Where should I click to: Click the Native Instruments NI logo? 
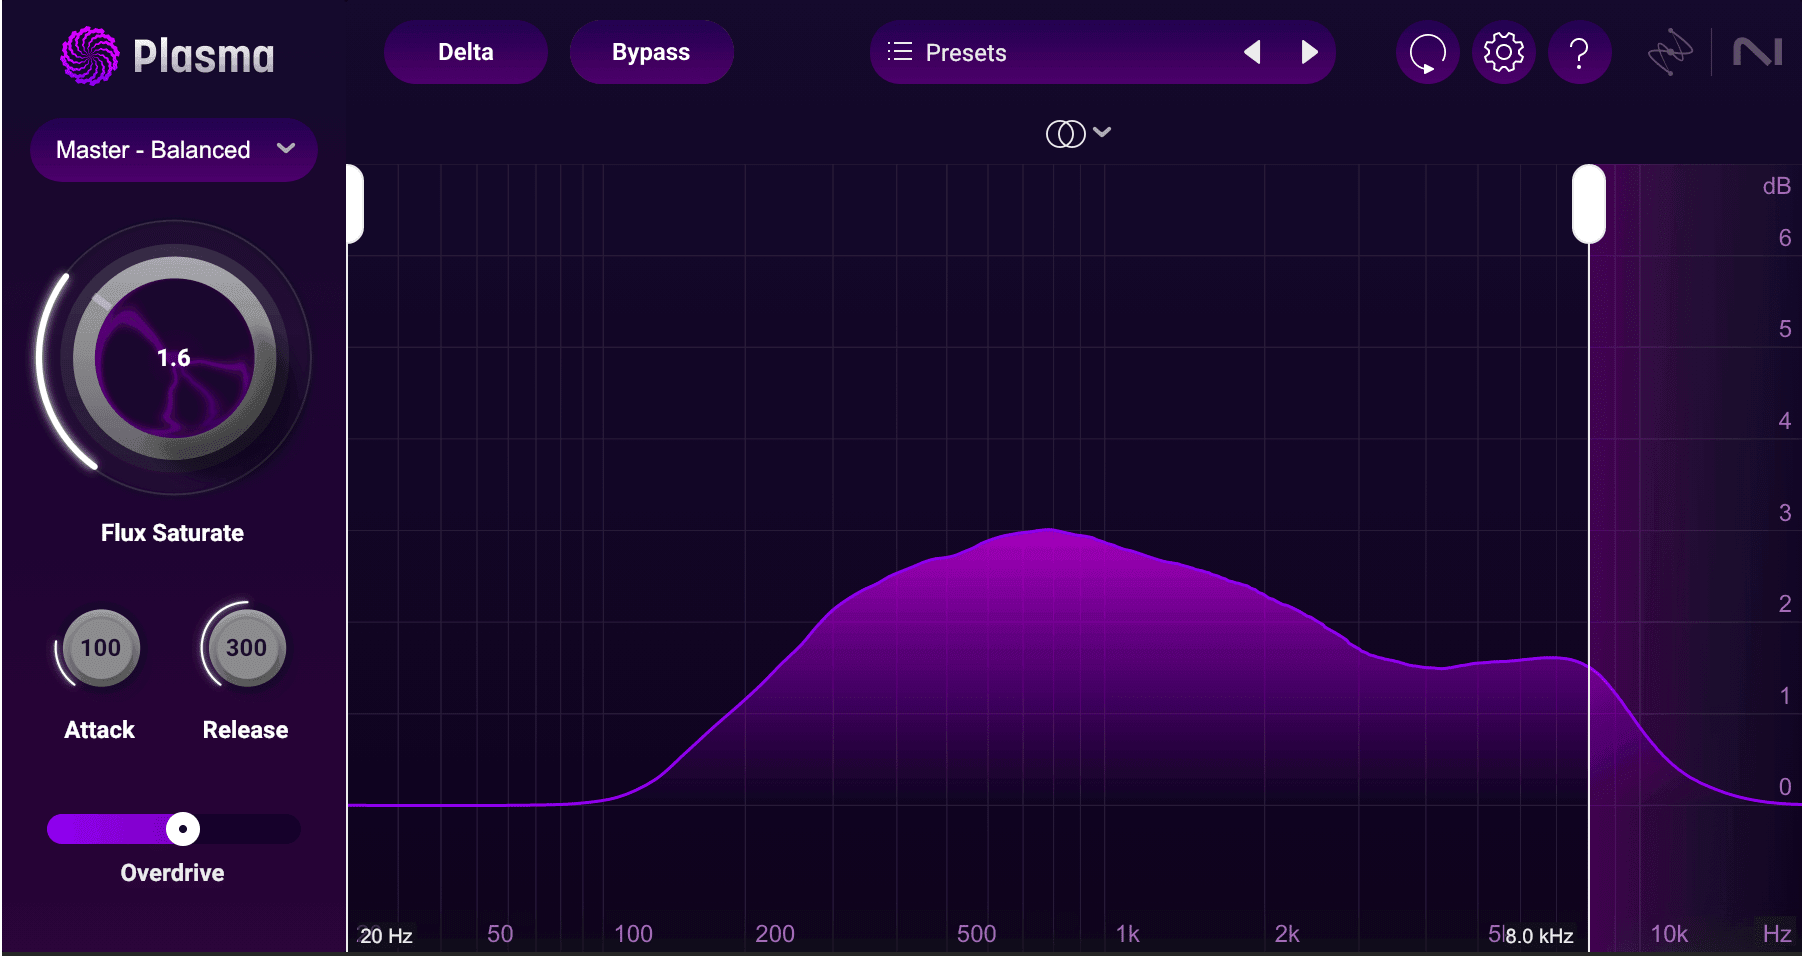coord(1757,52)
